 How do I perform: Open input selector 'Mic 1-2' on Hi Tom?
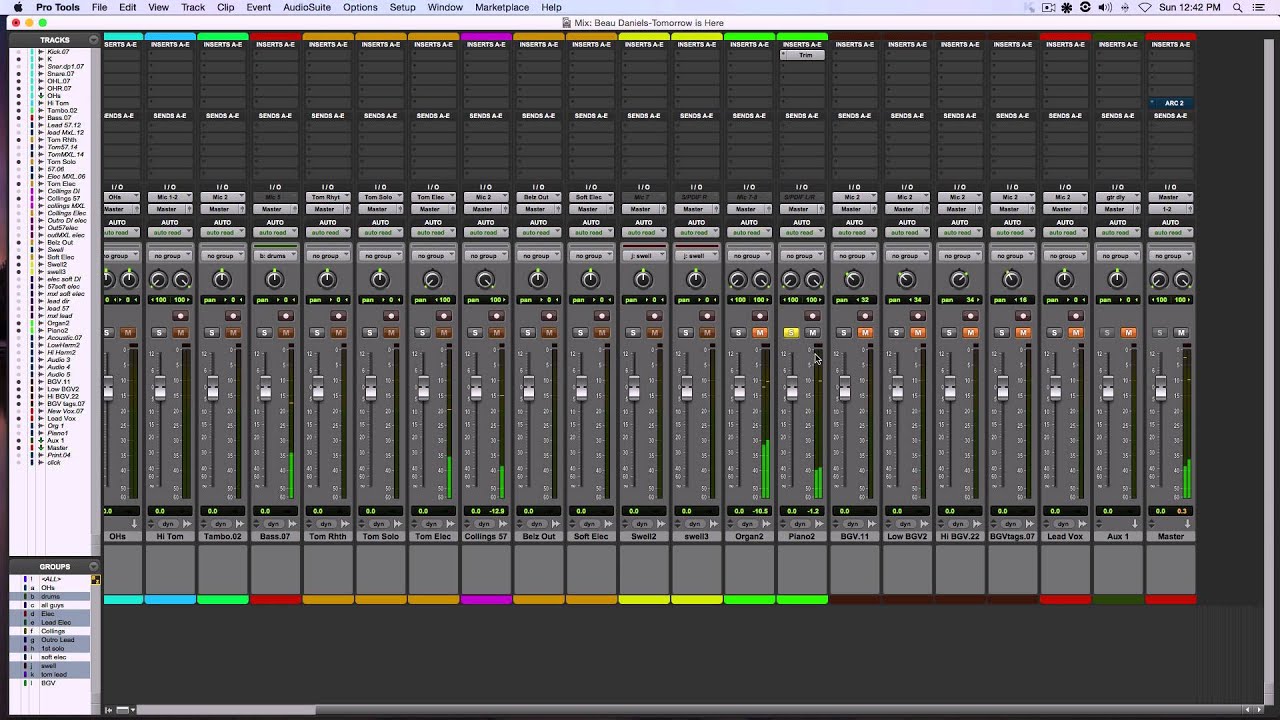point(170,197)
